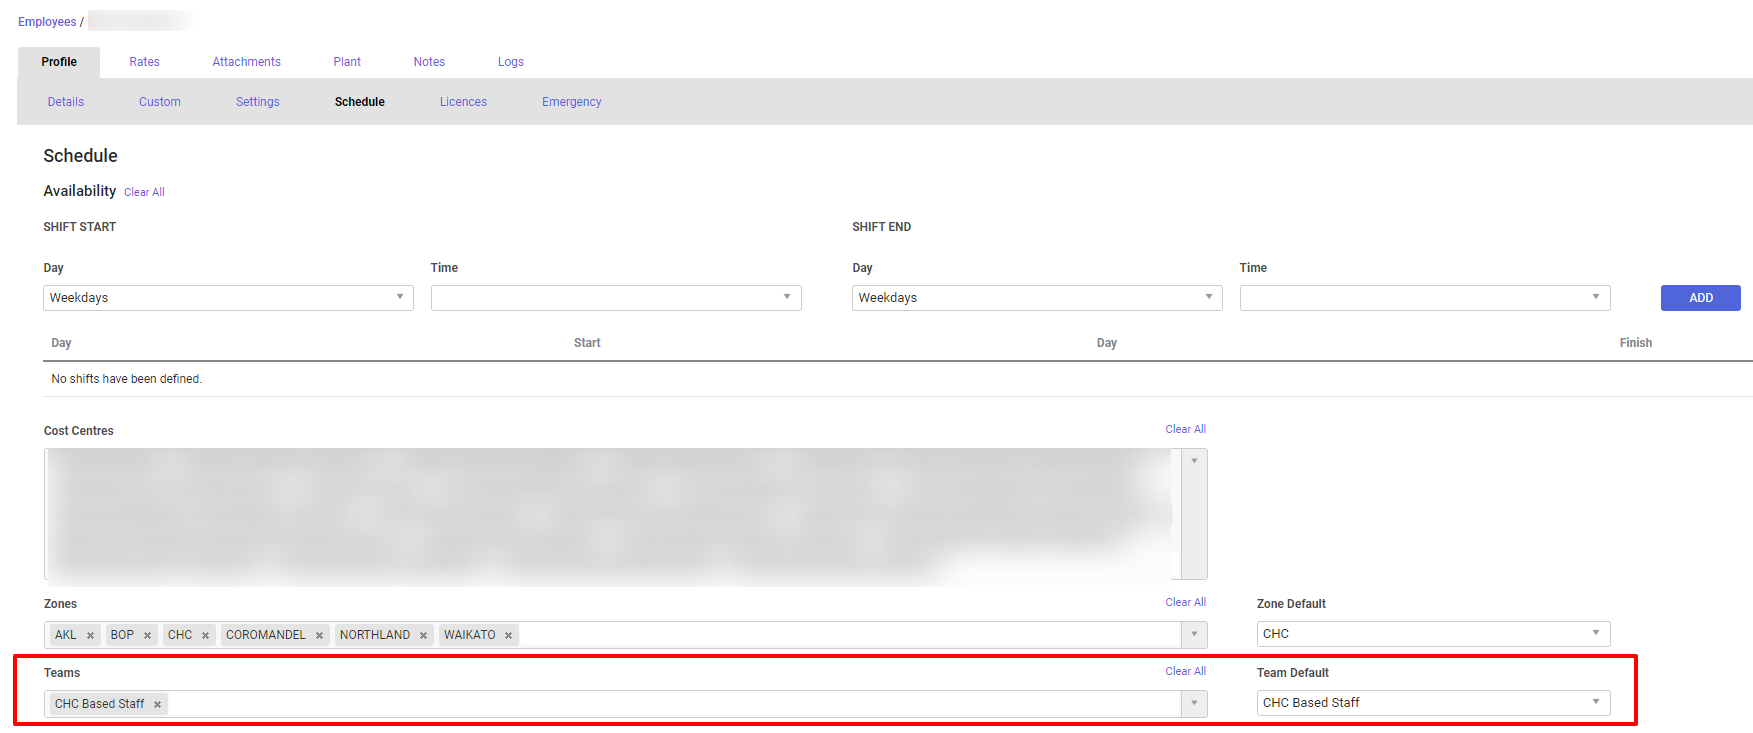The image size is (1753, 733).
Task: Remove the COROMANDEL zone tag
Action: pyautogui.click(x=319, y=636)
